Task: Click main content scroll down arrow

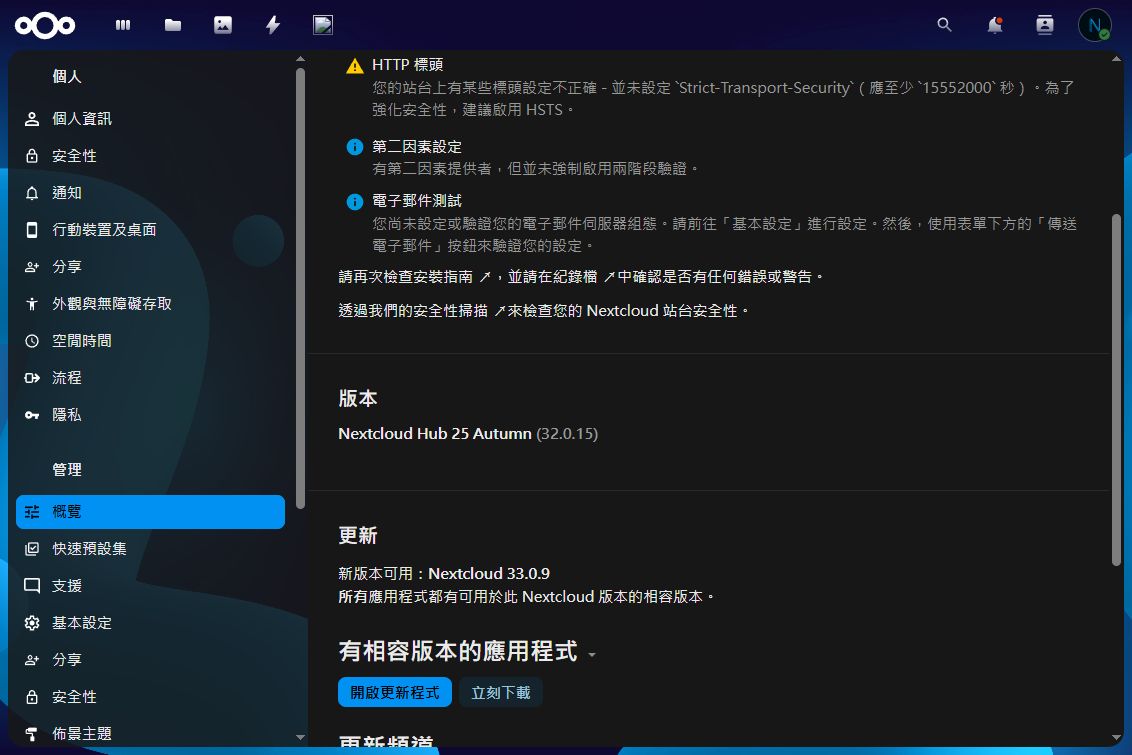Action: [x=1116, y=737]
